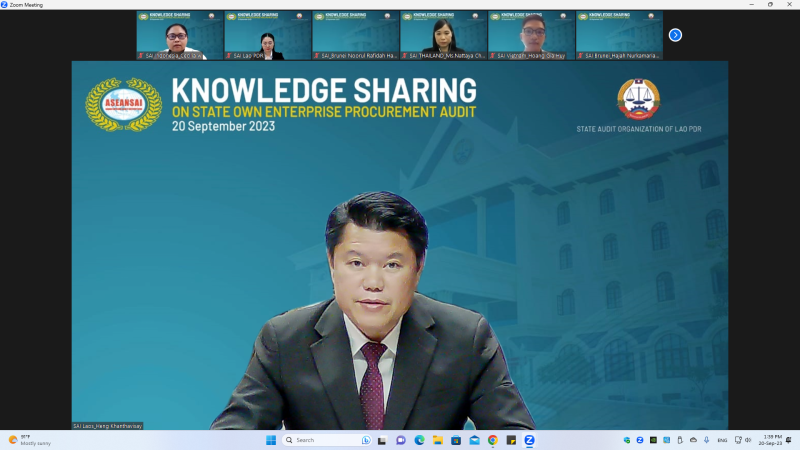The width and height of the screenshot is (800, 450).
Task: Open the Mail app from taskbar
Action: [x=474, y=440]
